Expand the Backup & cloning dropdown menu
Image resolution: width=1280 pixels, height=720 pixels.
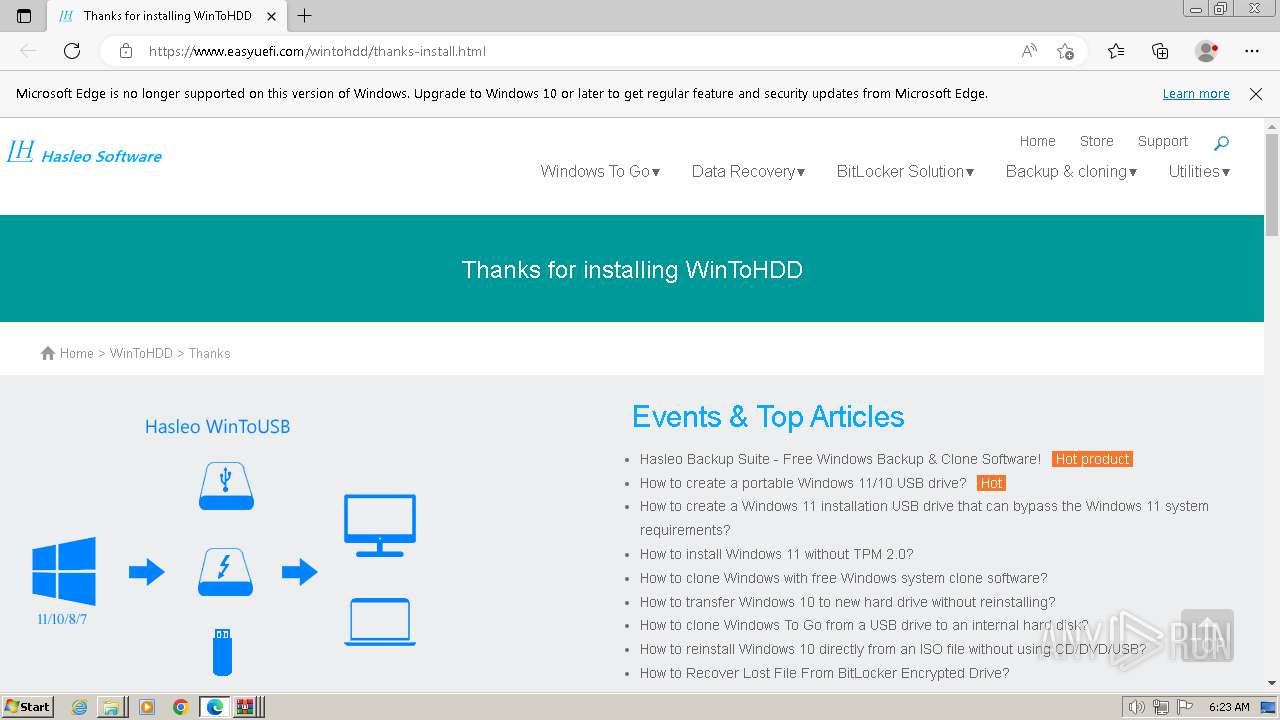click(x=1071, y=172)
